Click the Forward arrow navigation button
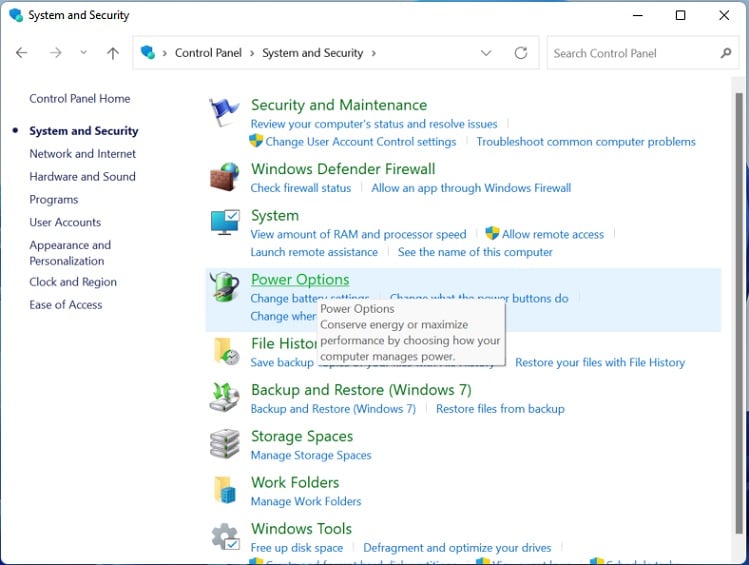 [55, 53]
